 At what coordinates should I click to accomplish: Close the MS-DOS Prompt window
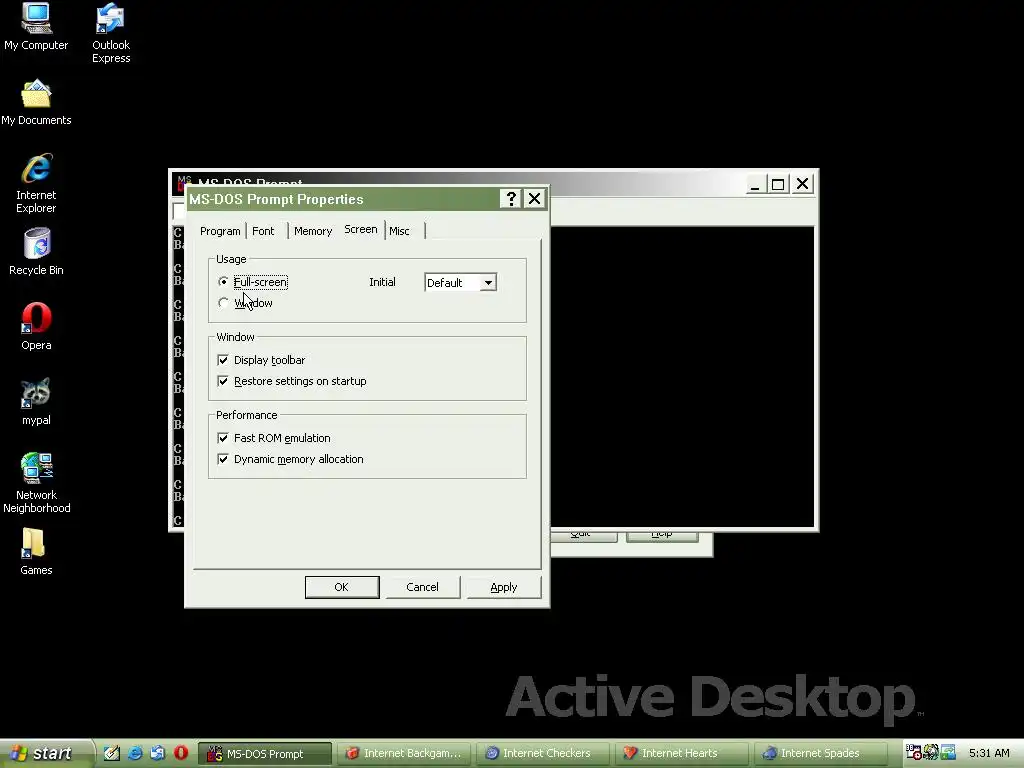803,184
